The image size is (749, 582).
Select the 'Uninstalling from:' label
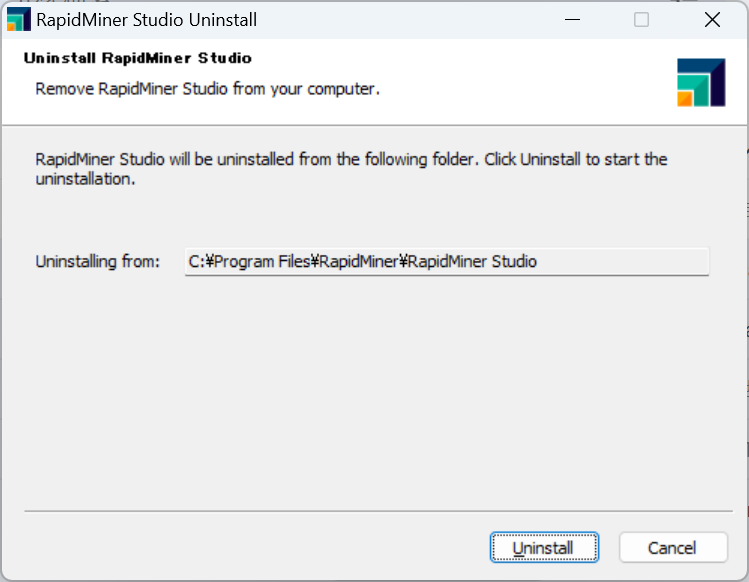97,262
